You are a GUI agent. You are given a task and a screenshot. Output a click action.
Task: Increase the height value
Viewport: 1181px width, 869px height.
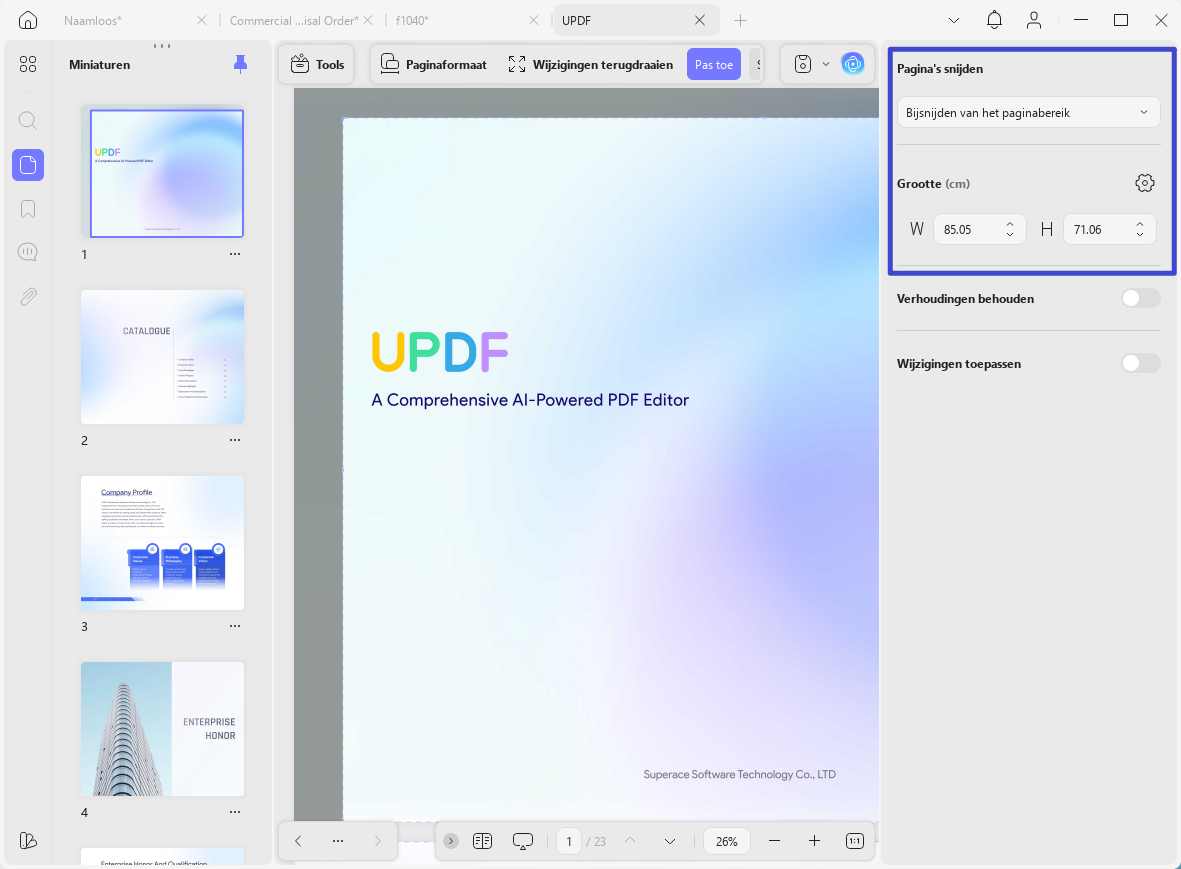[x=1140, y=224]
